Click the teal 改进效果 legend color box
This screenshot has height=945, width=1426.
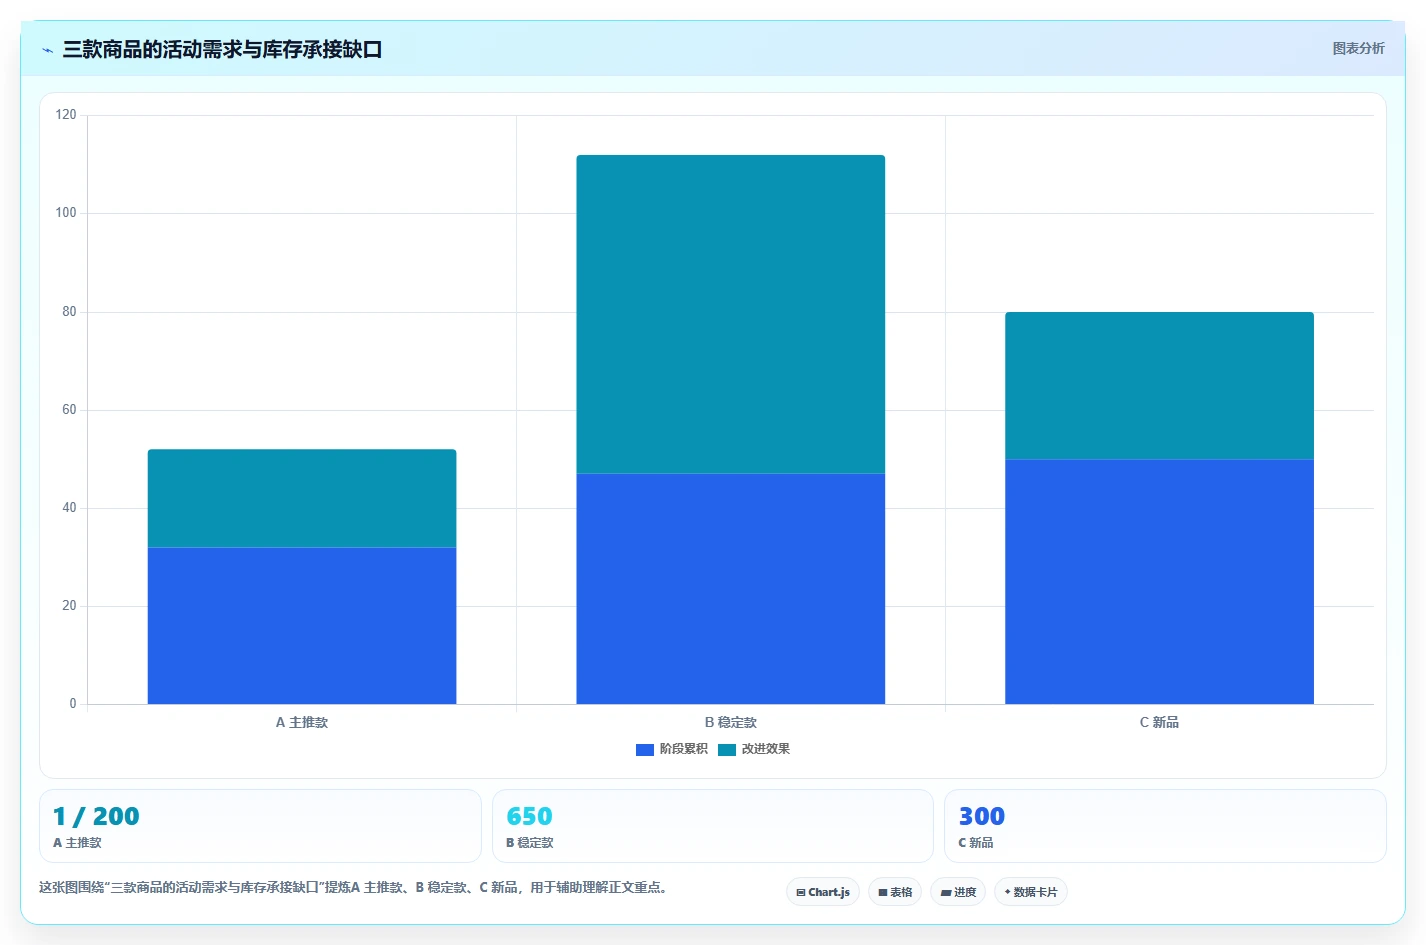point(727,749)
